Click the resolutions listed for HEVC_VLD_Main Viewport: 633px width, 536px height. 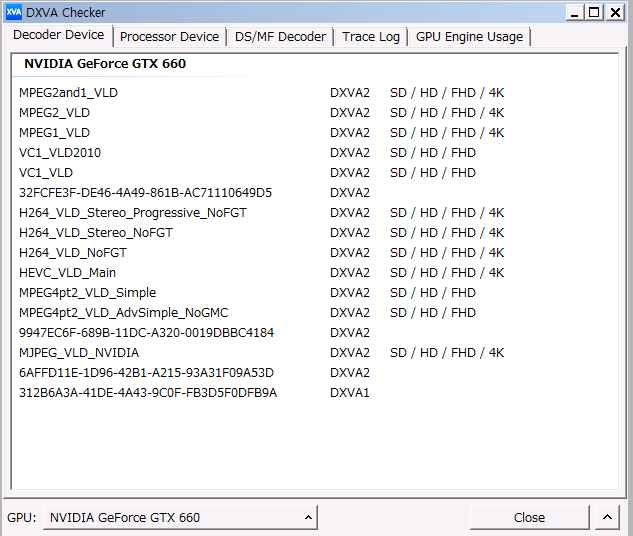click(x=447, y=273)
